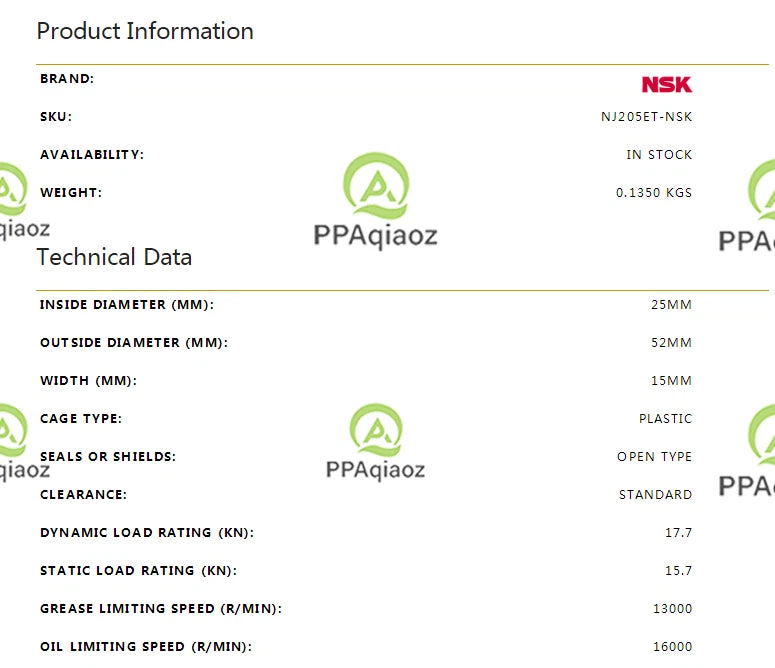Click the IN STOCK availability text

[659, 155]
